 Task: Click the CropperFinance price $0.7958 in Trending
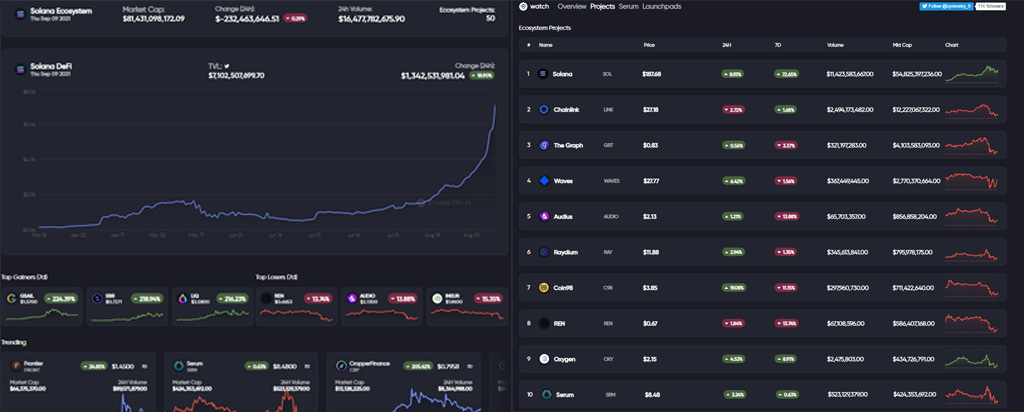click(x=447, y=366)
